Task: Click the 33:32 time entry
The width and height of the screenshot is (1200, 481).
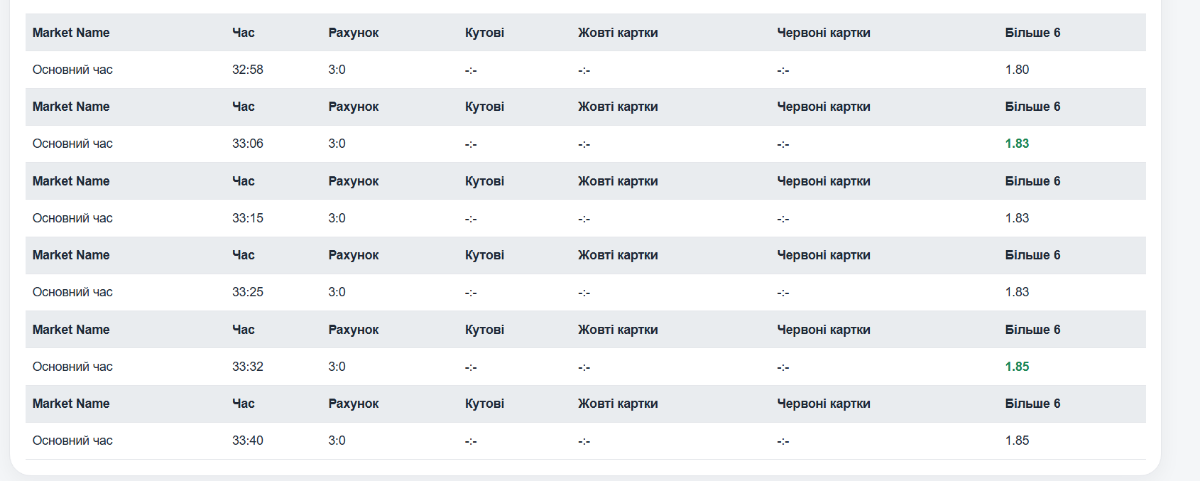Action: coord(247,367)
